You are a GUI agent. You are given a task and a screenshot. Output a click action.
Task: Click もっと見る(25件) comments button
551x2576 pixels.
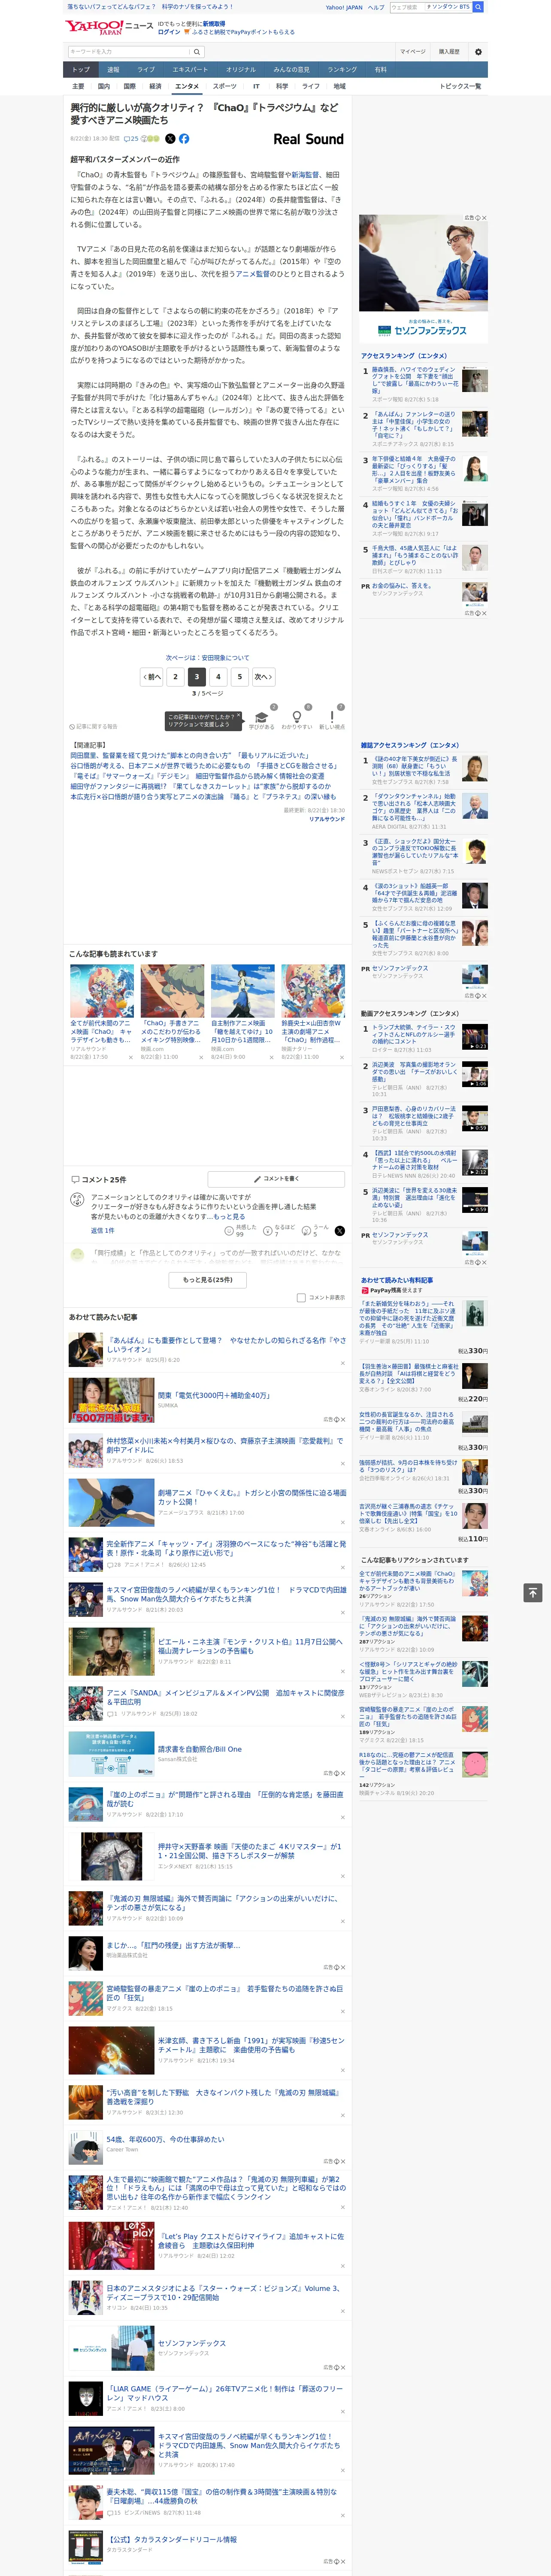pos(208,1279)
